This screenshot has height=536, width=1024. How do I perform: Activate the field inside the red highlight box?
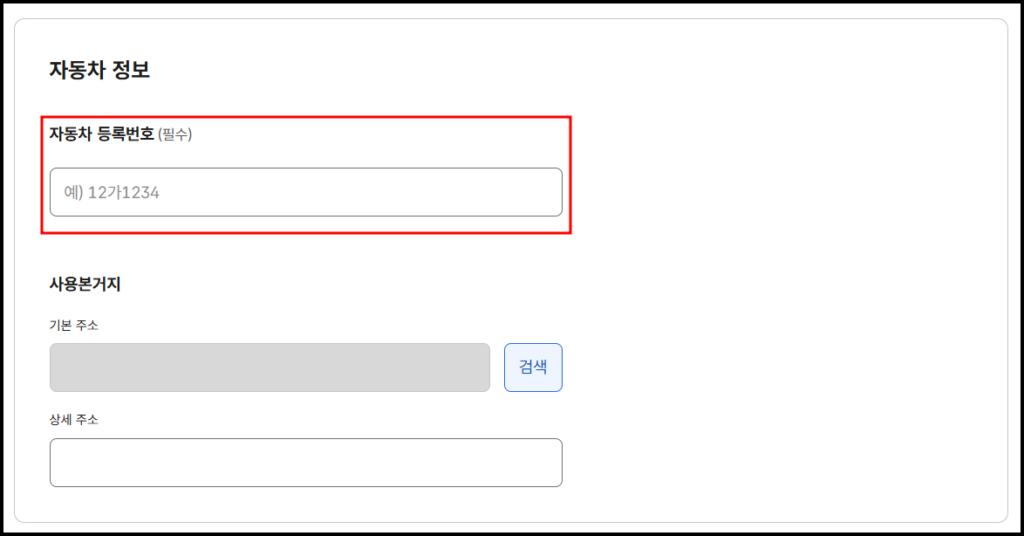(x=305, y=192)
